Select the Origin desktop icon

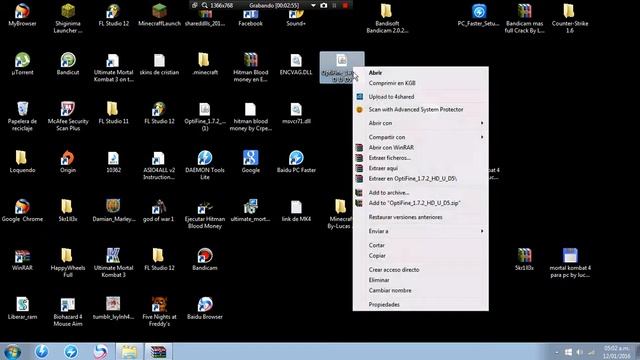(68, 162)
